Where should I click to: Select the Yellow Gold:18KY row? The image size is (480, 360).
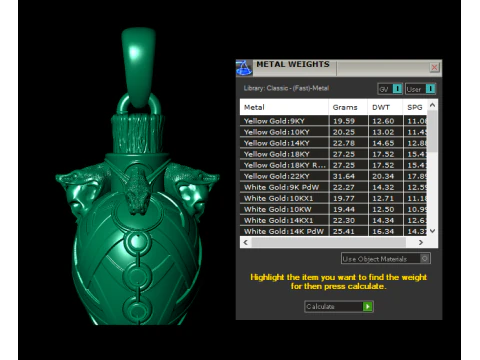(x=333, y=154)
